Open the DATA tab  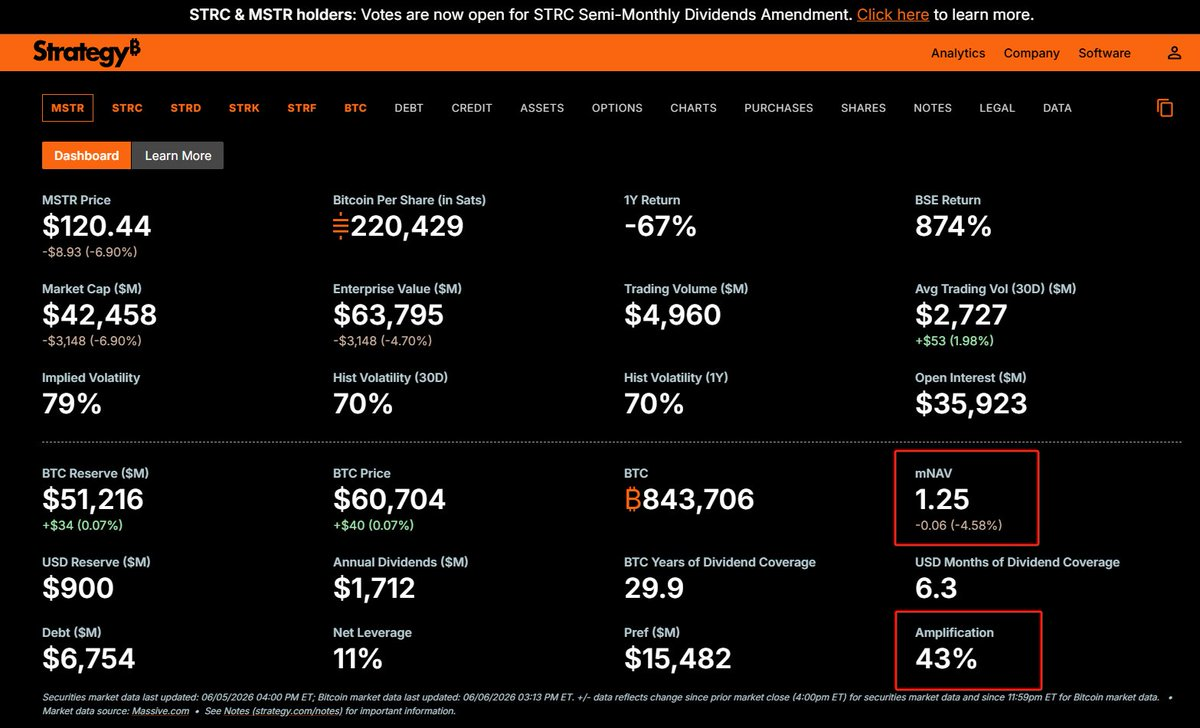(1057, 108)
